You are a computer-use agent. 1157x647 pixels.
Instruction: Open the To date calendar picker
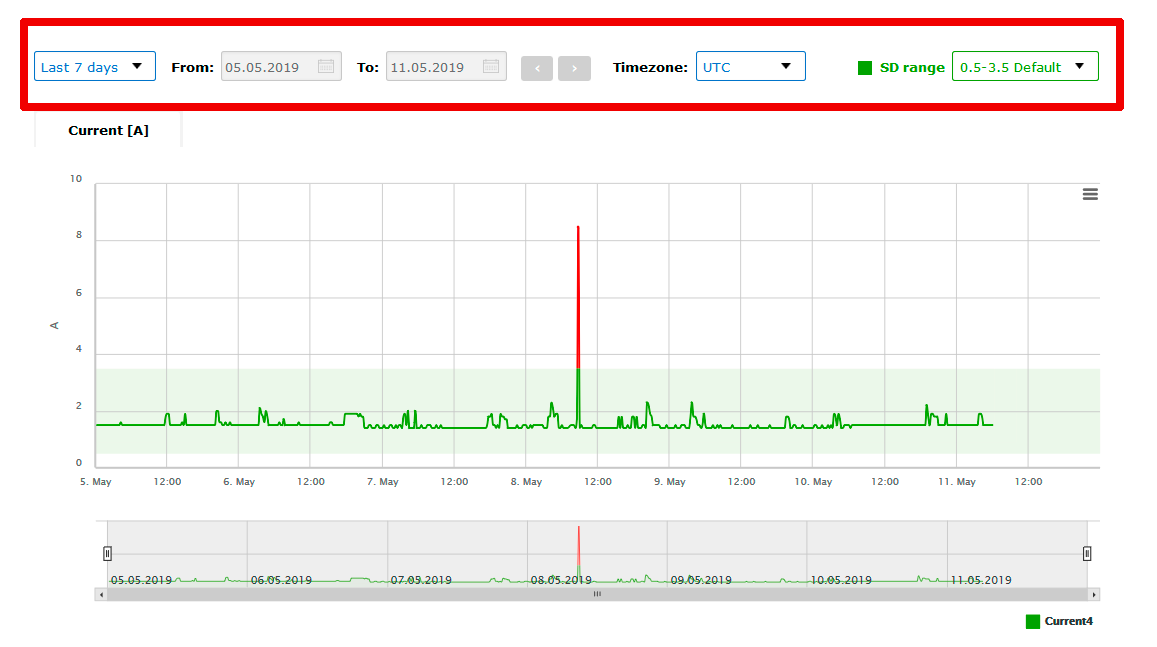point(491,66)
